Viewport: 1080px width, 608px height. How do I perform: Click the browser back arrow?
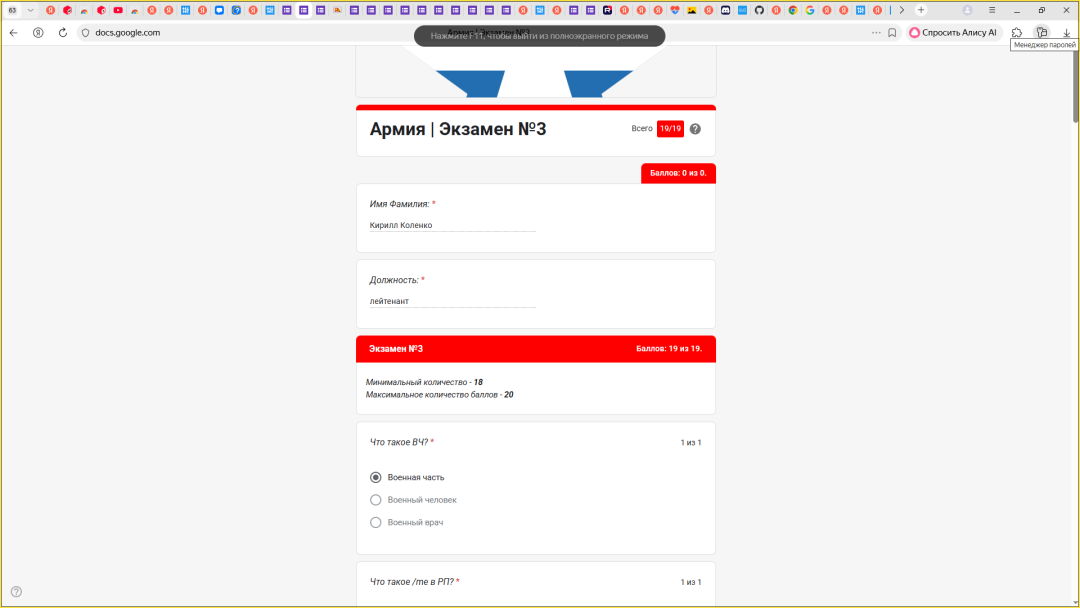(x=13, y=33)
